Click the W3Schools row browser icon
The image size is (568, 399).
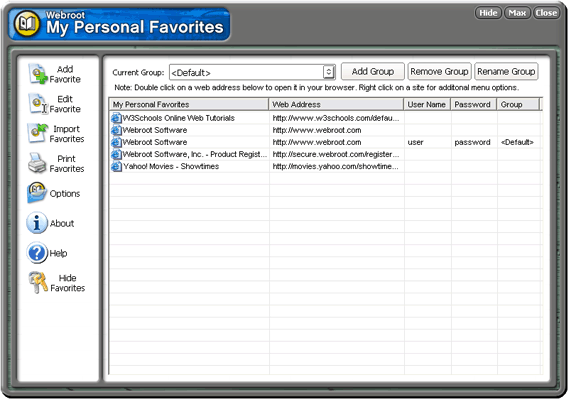pyautogui.click(x=116, y=118)
